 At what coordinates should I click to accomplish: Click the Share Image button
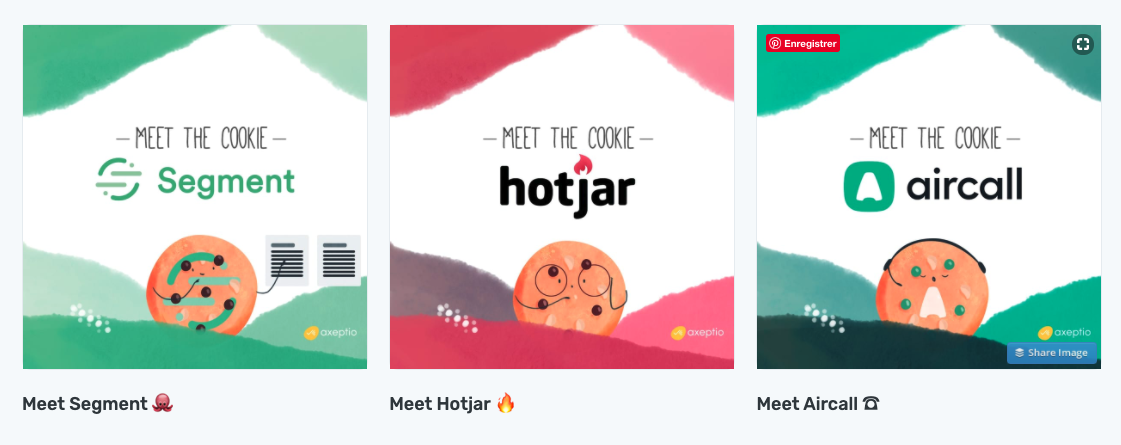tap(1052, 353)
